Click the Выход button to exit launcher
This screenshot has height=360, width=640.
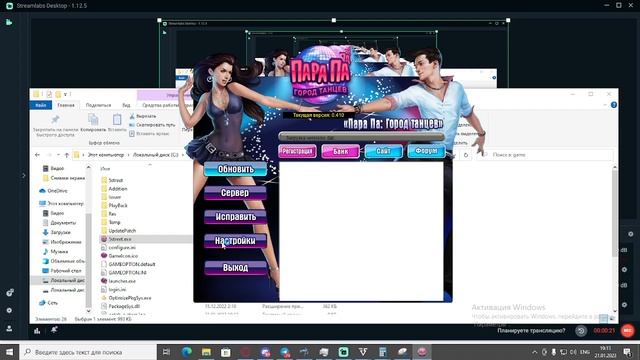236,267
